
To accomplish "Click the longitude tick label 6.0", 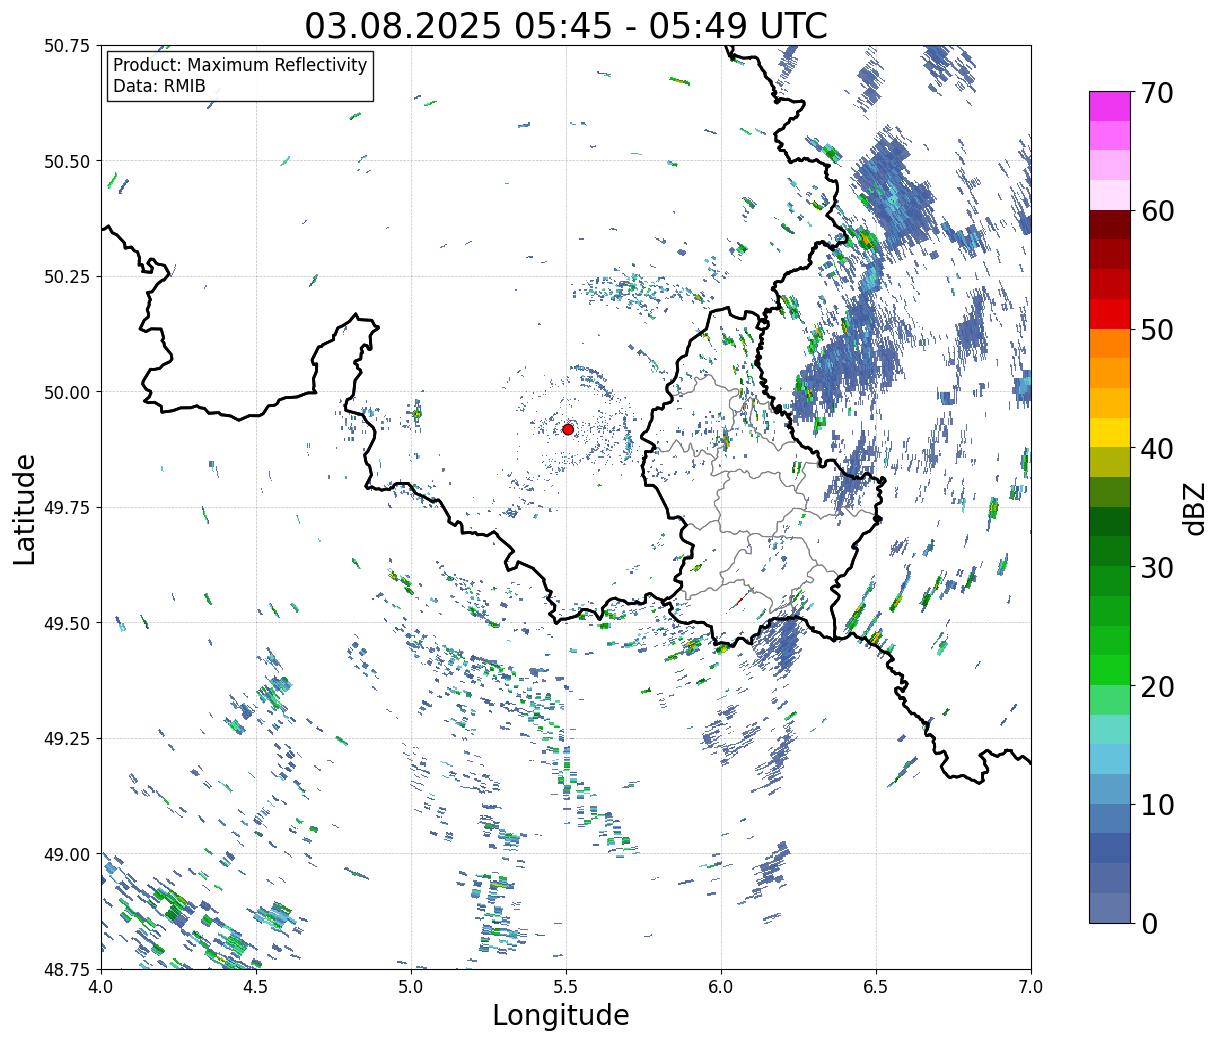I will (x=721, y=987).
